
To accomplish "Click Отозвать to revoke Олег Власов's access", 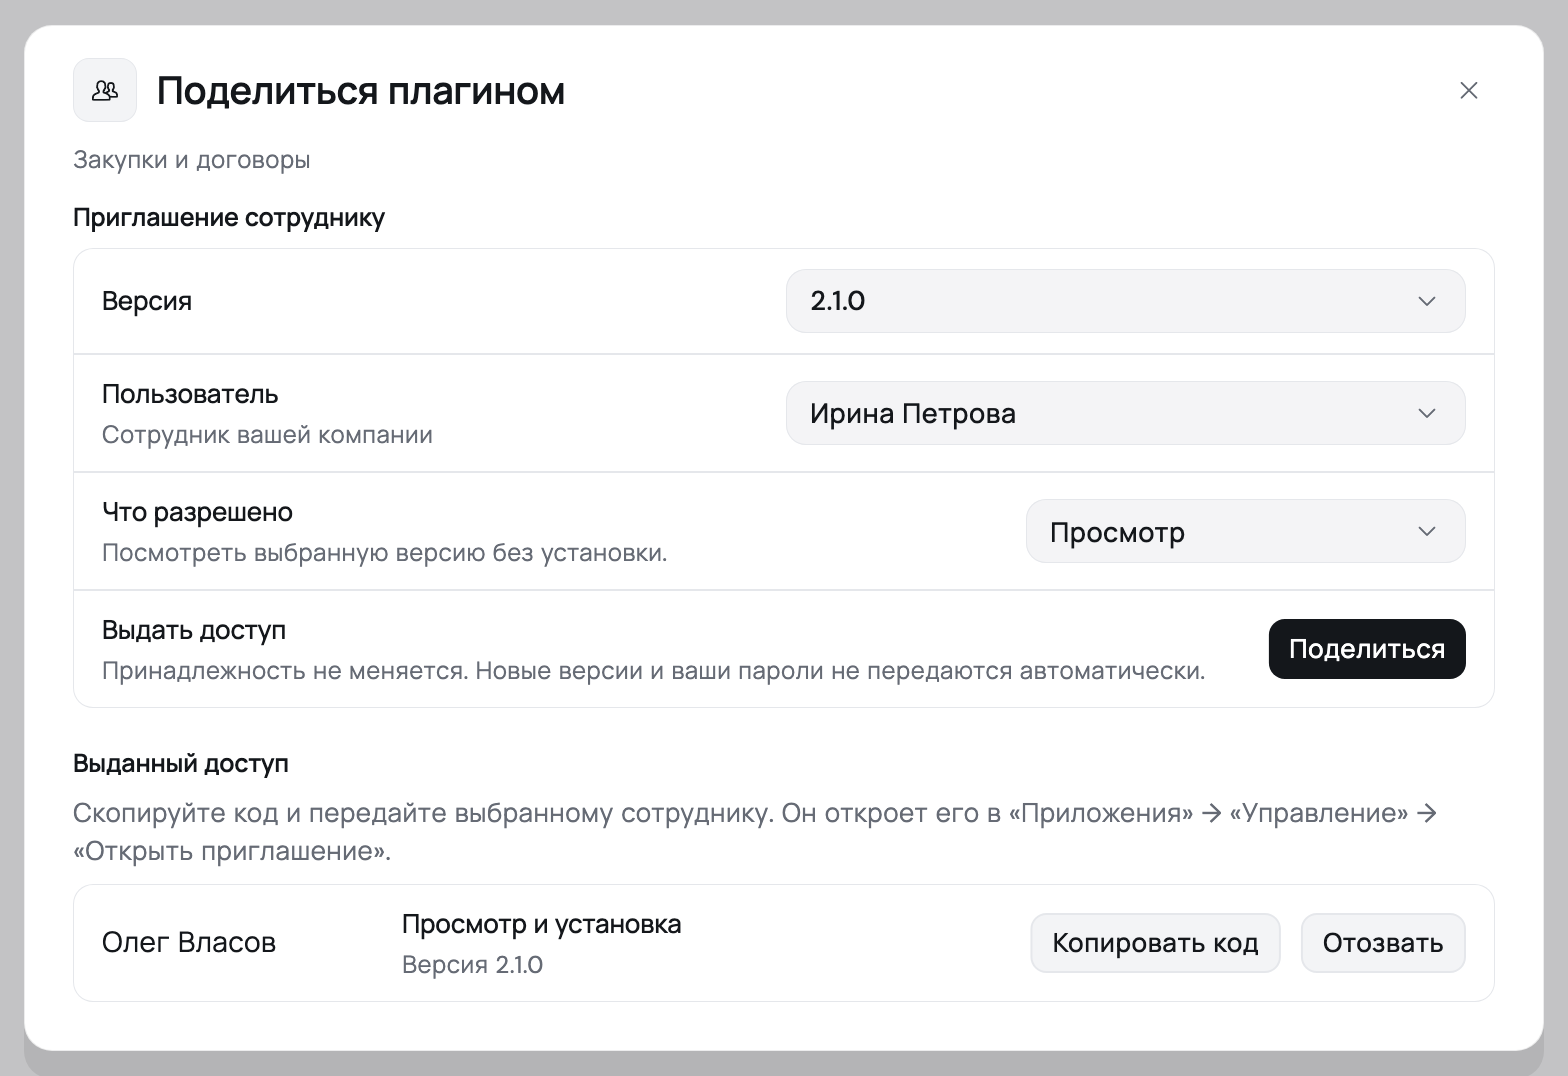I will [x=1383, y=943].
